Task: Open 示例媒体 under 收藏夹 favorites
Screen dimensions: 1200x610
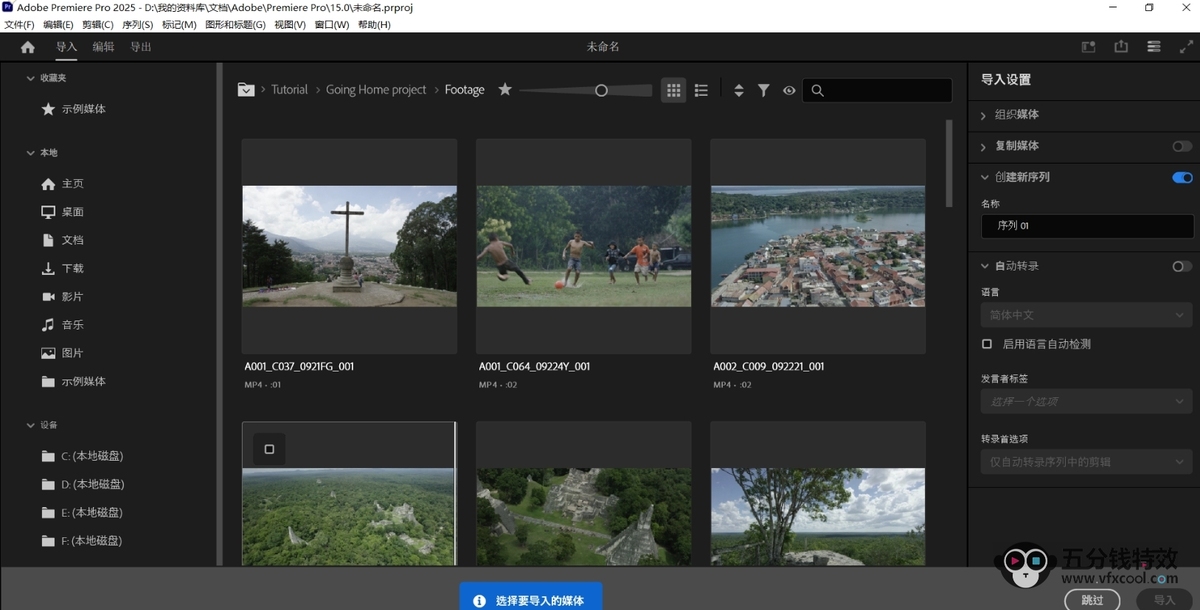Action: [73, 109]
